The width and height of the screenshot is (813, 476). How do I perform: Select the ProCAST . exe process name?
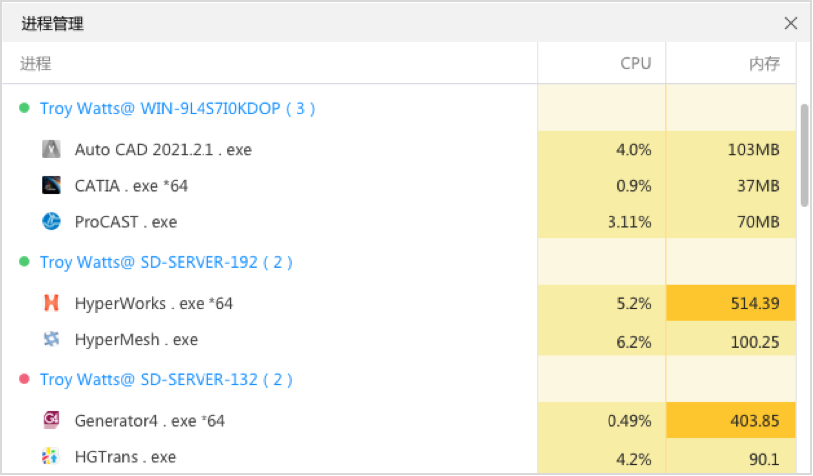[125, 222]
